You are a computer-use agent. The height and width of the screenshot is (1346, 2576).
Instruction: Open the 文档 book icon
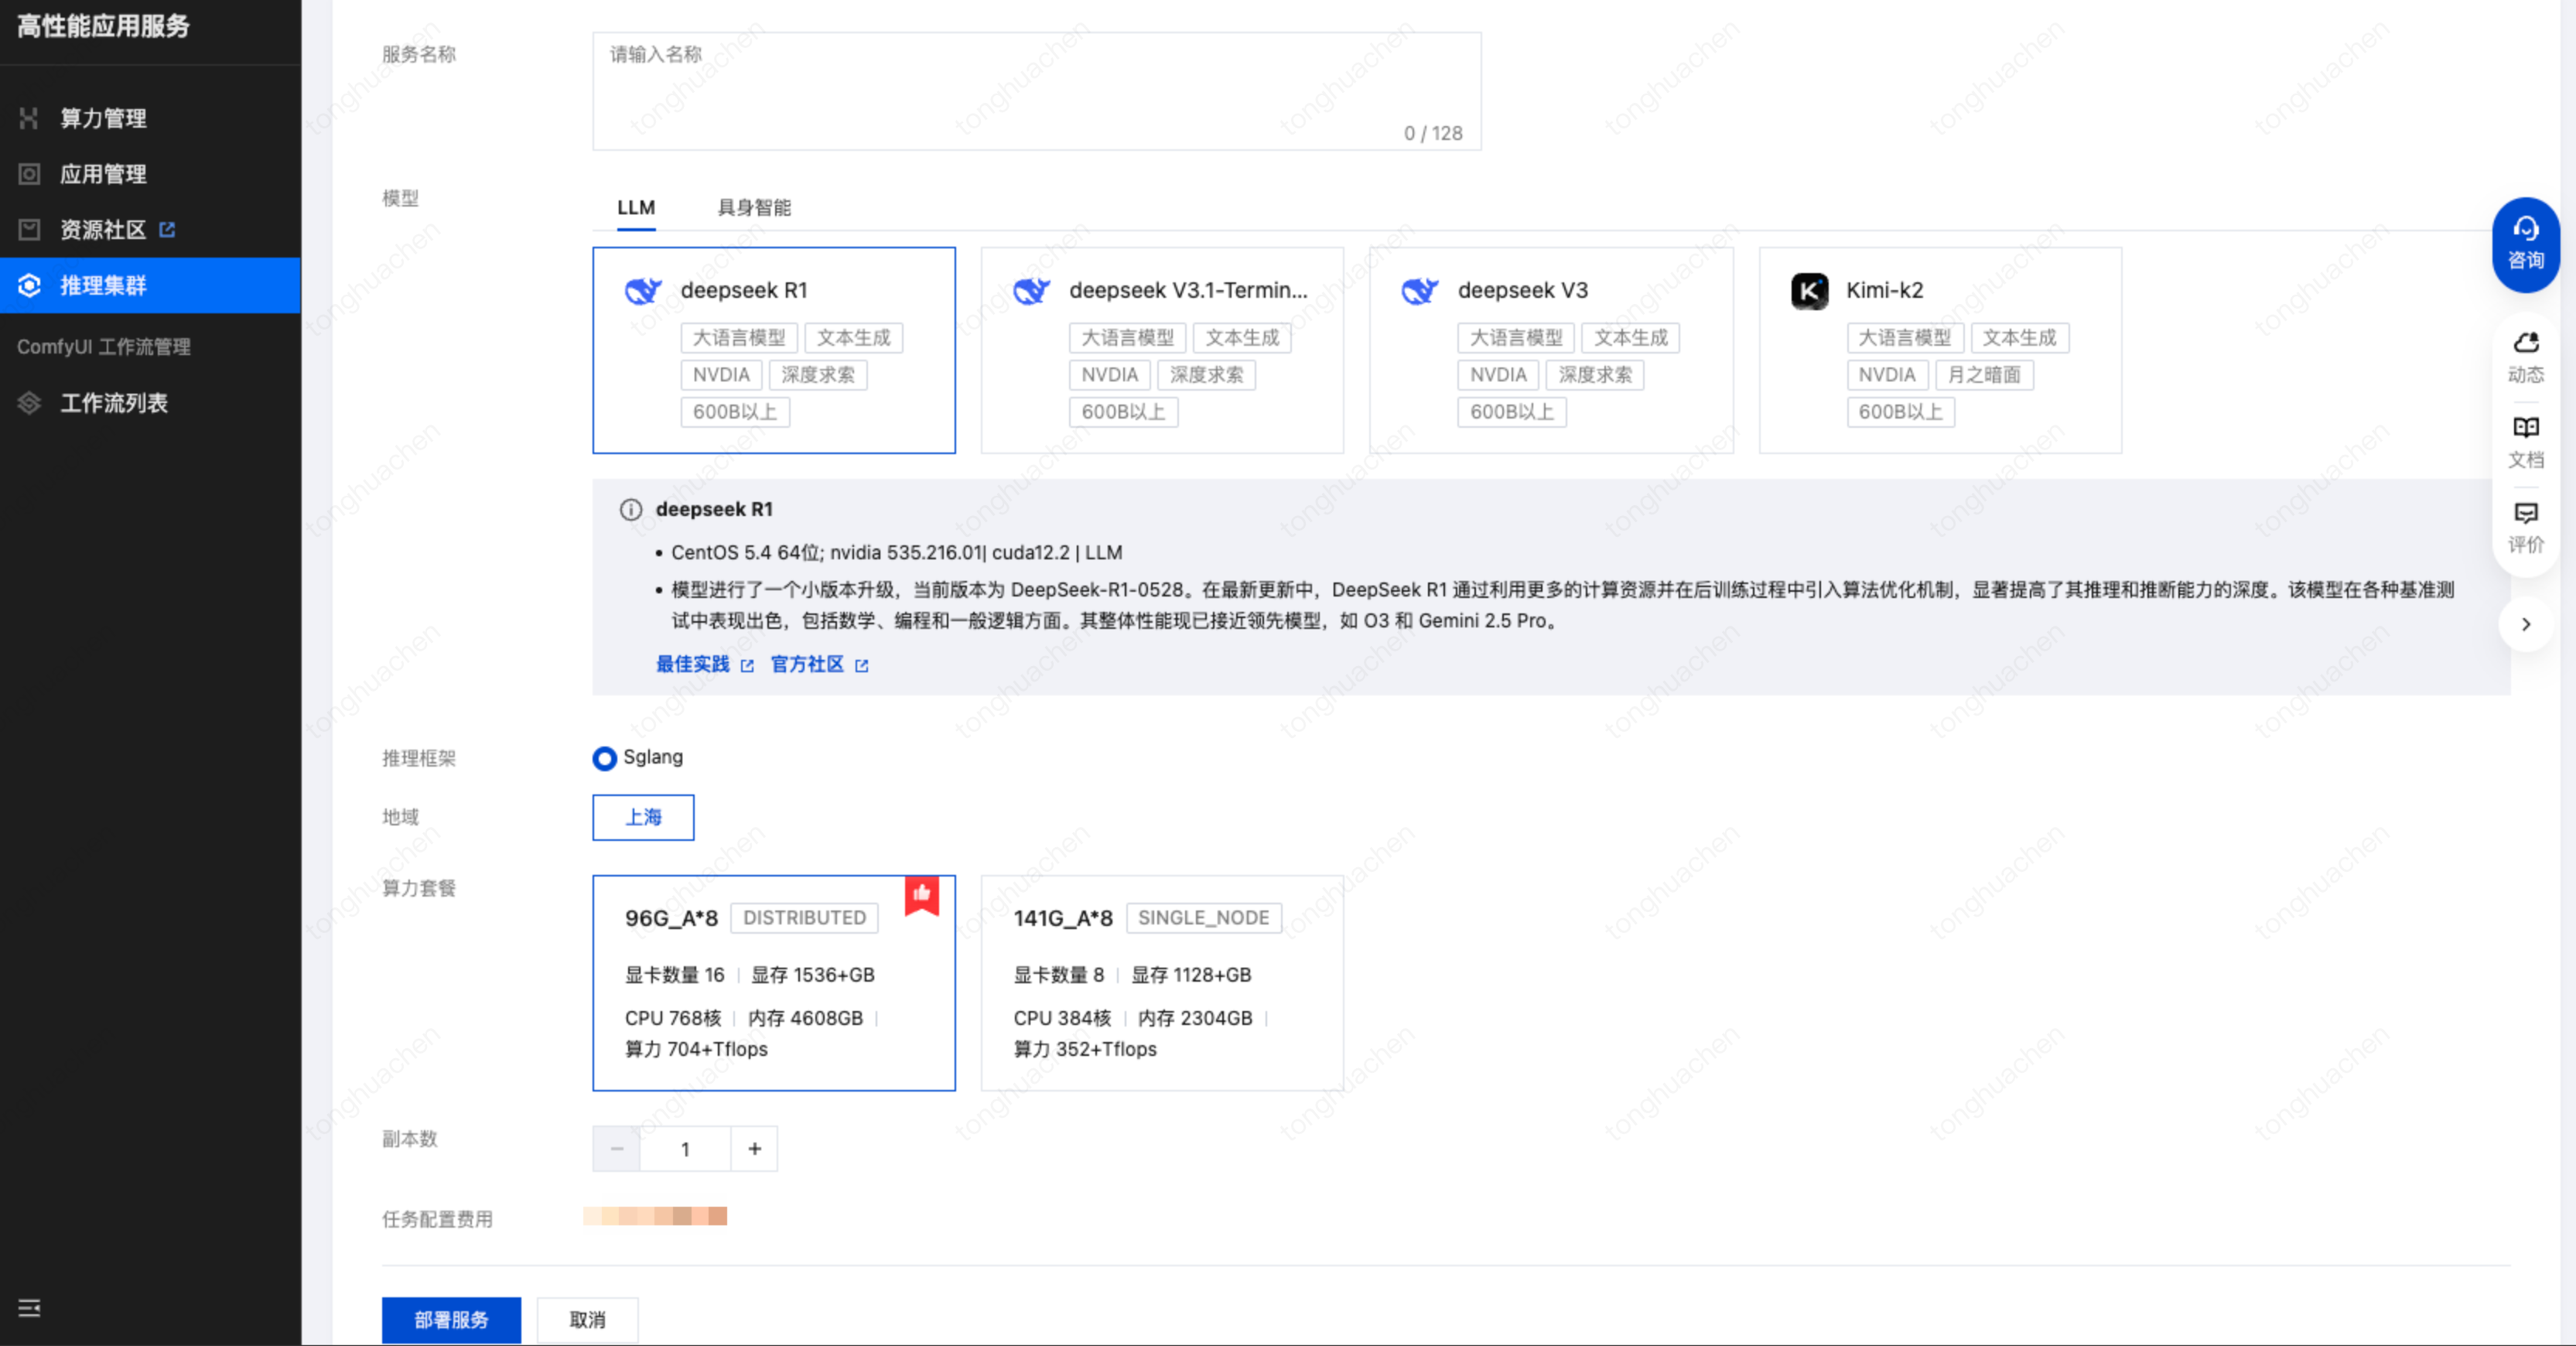point(2525,442)
